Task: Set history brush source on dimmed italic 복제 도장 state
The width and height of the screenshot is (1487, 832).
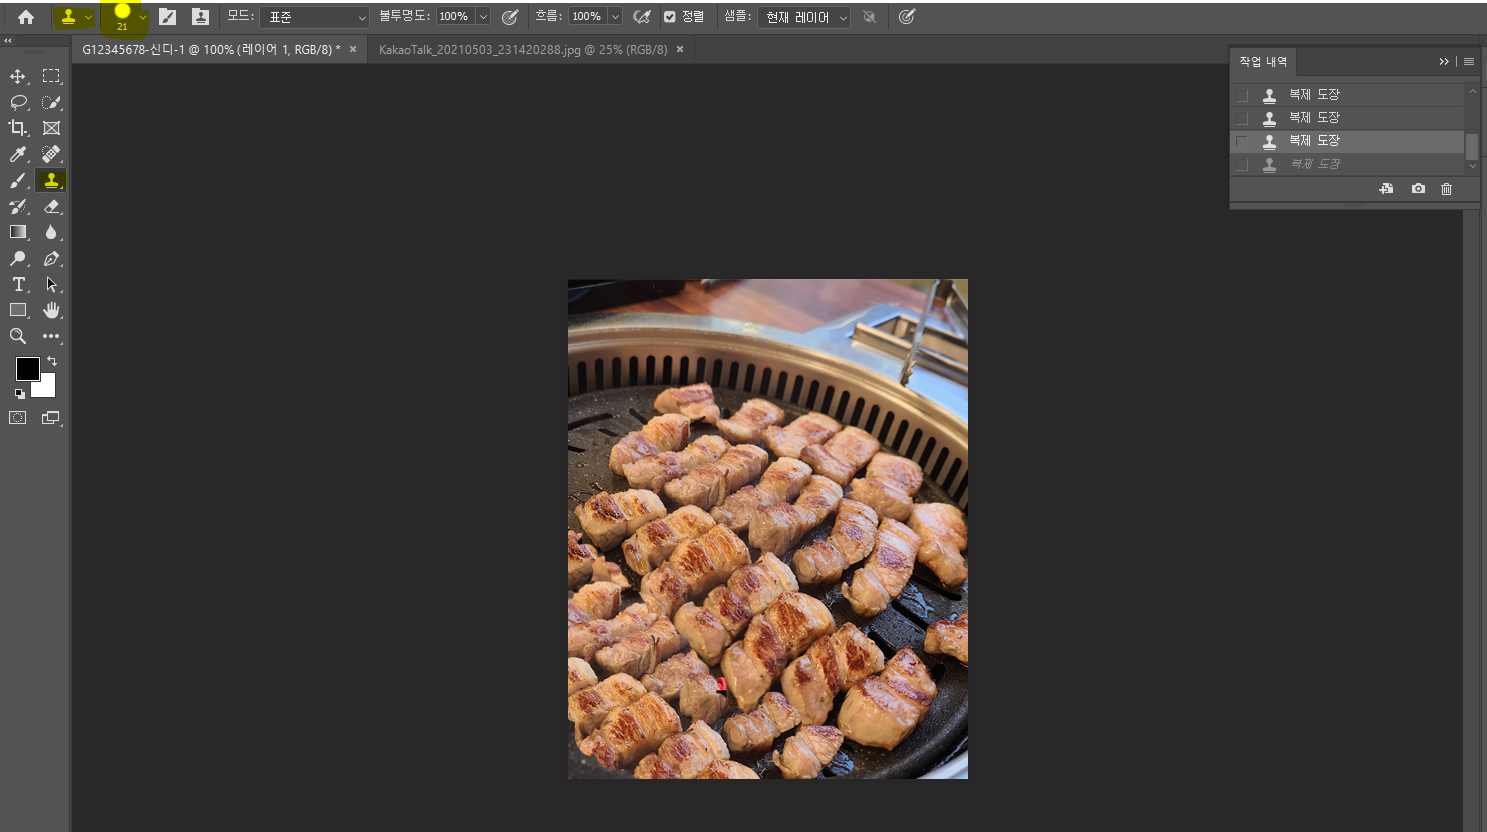Action: click(x=1242, y=165)
